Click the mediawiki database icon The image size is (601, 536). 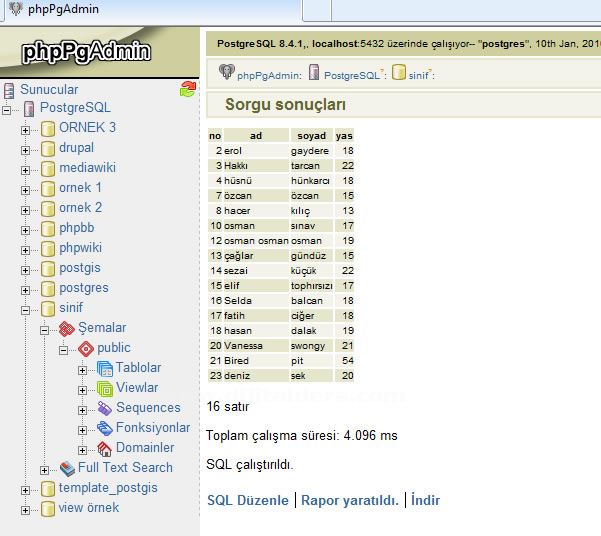click(x=48, y=169)
